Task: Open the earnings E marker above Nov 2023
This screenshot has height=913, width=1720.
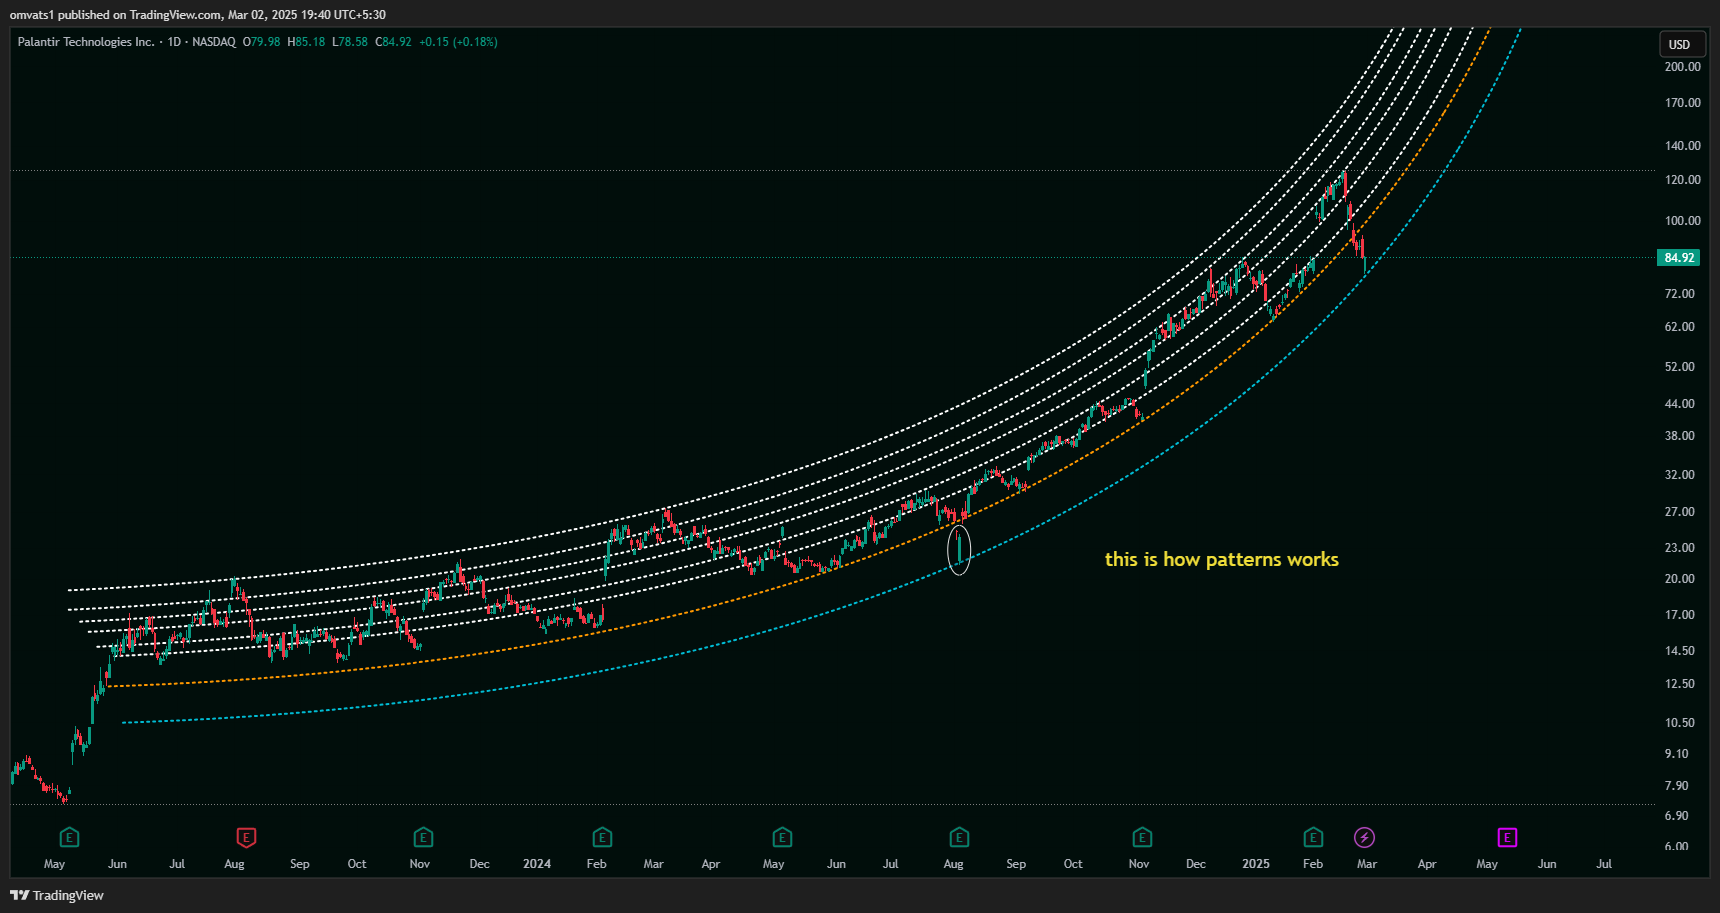Action: tap(423, 837)
